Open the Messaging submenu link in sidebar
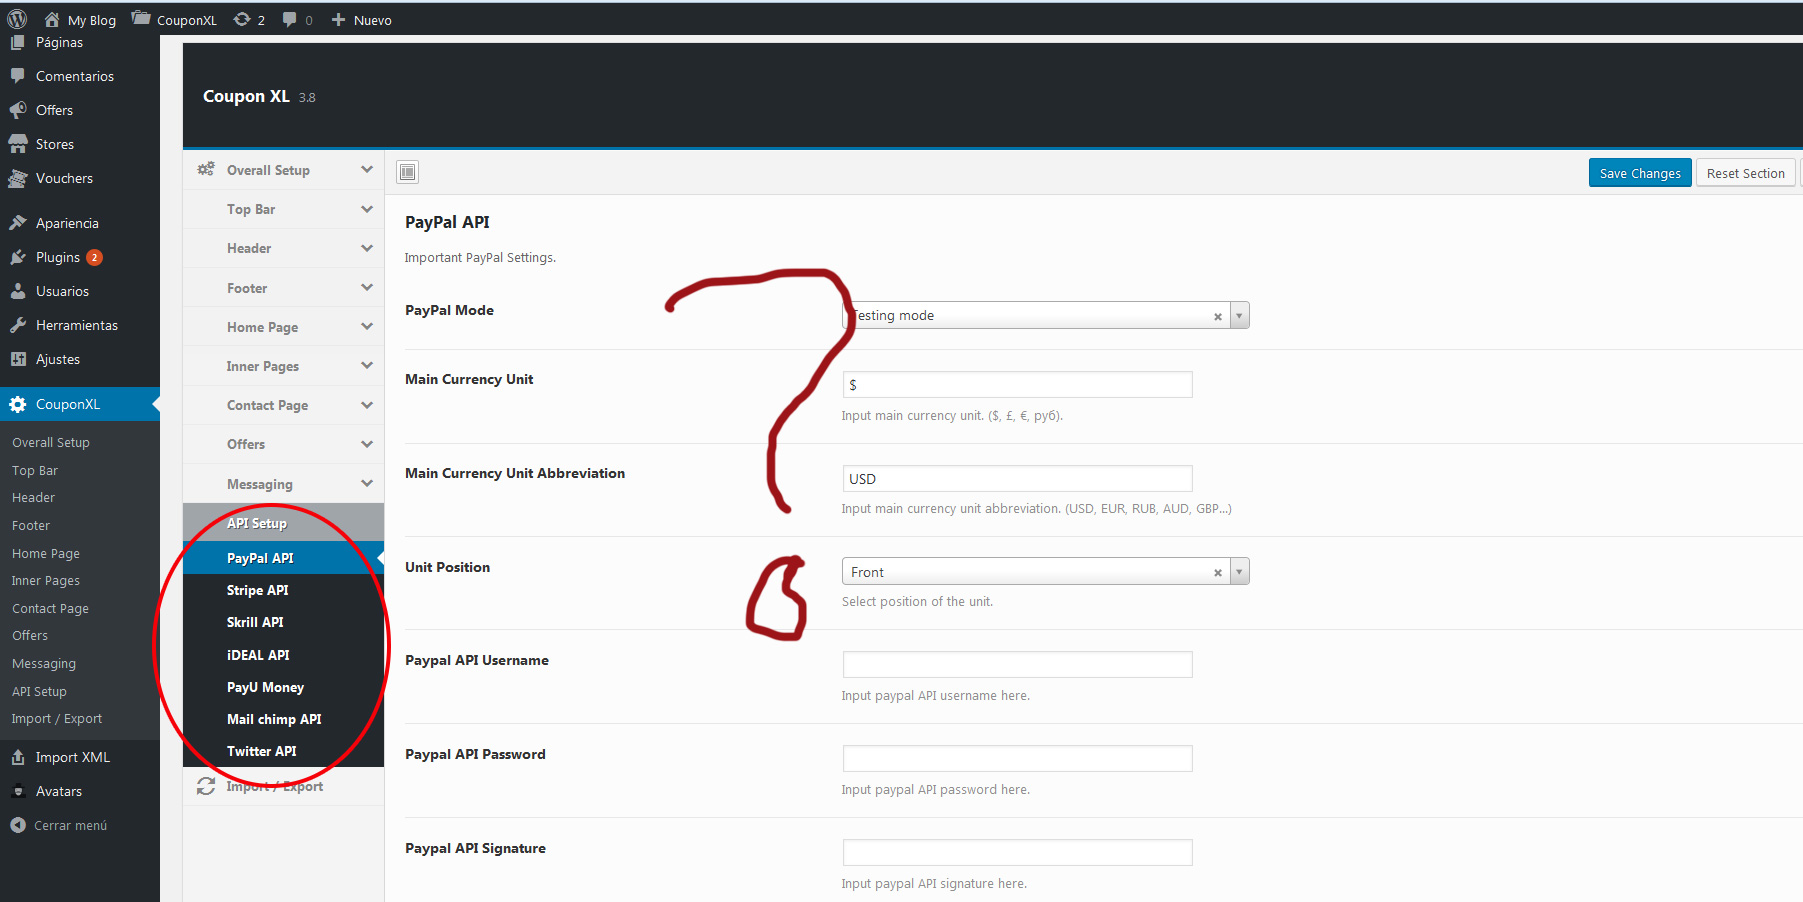The image size is (1803, 902). point(44,664)
